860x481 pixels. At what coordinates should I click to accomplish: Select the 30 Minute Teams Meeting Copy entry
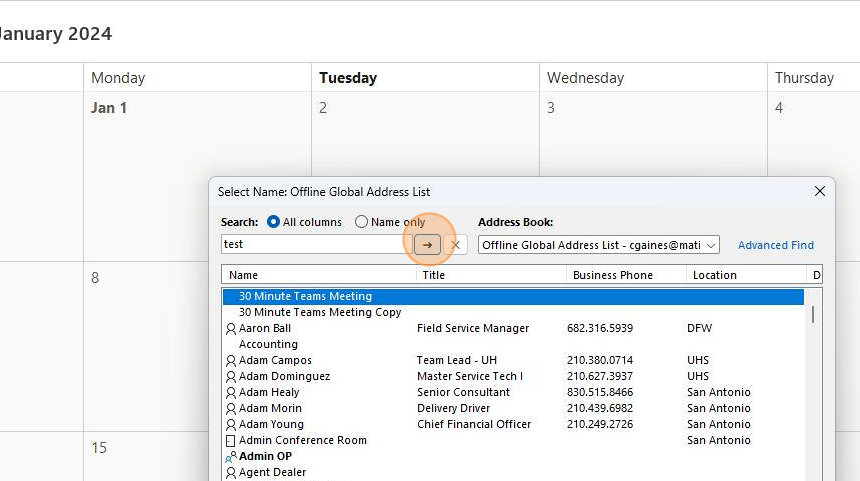coord(320,312)
